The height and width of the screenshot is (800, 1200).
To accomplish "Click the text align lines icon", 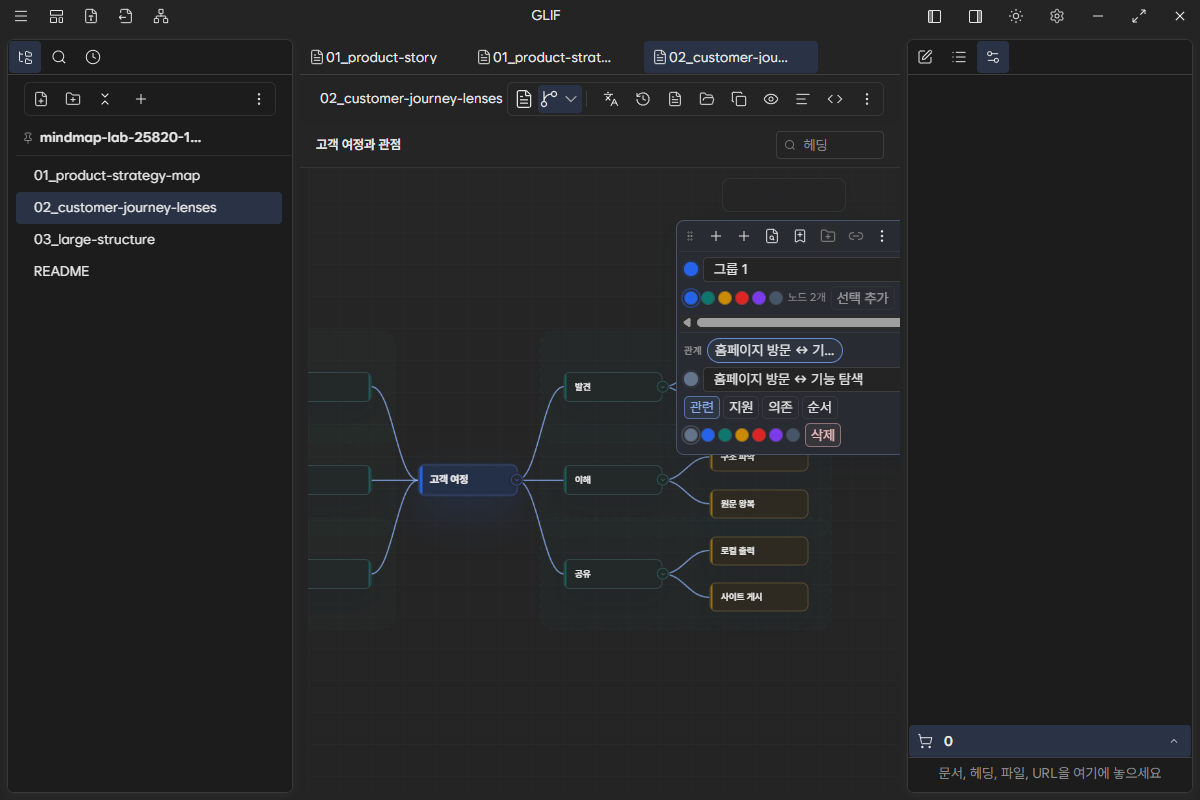I will coord(802,99).
